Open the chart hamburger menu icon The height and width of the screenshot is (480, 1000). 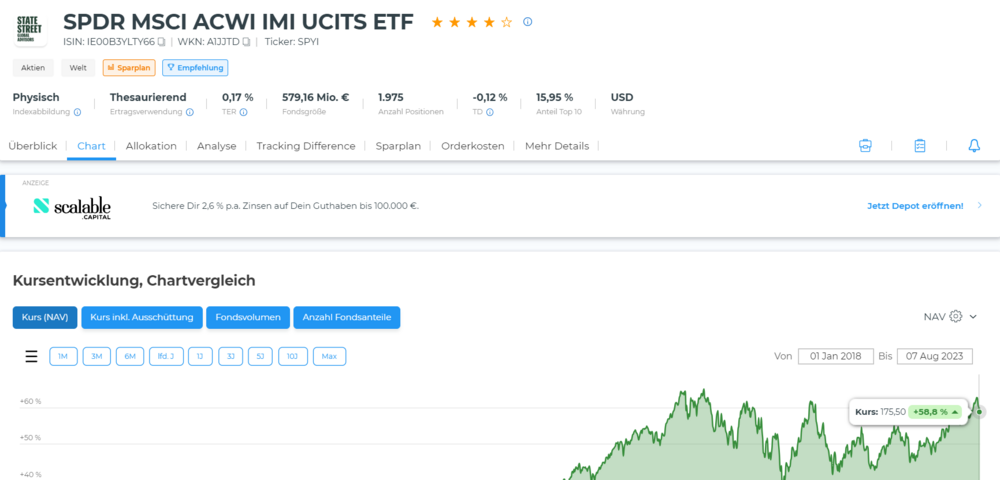coord(31,356)
